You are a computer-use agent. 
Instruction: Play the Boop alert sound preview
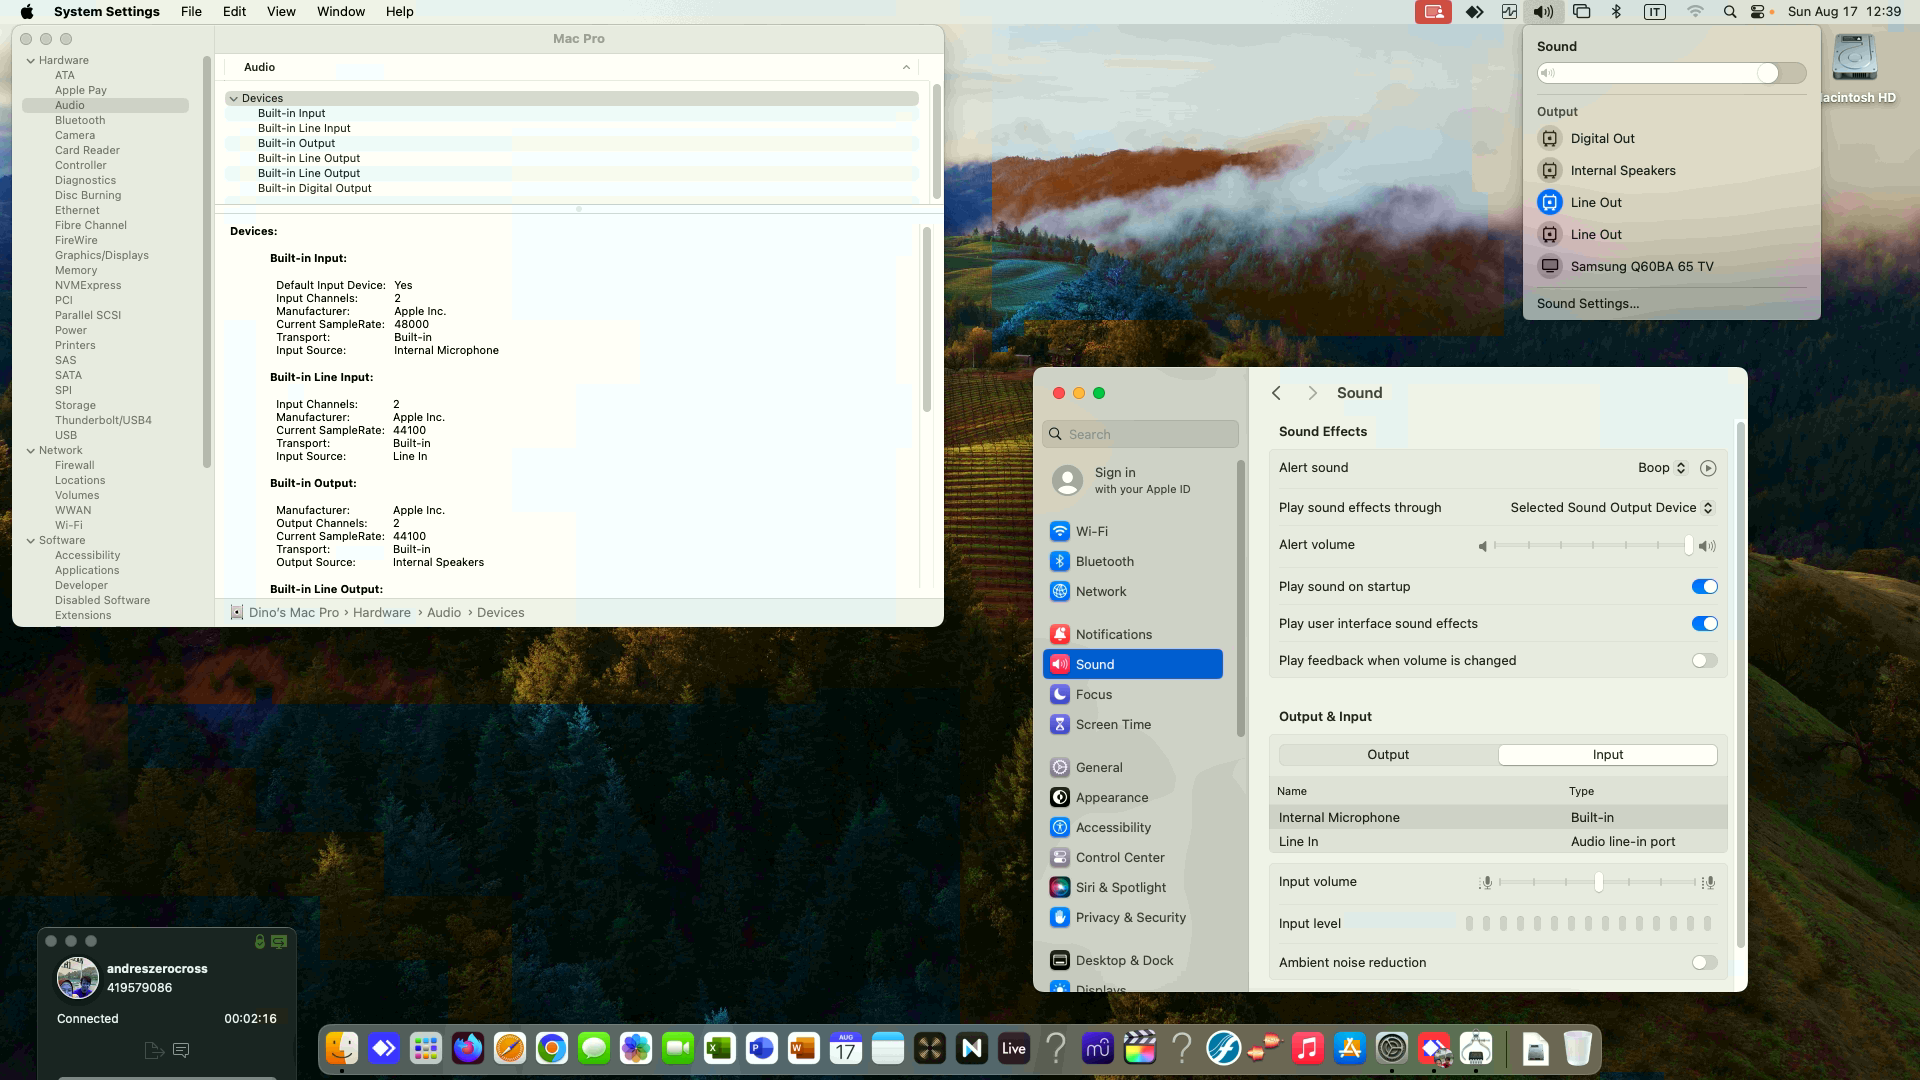[1708, 468]
